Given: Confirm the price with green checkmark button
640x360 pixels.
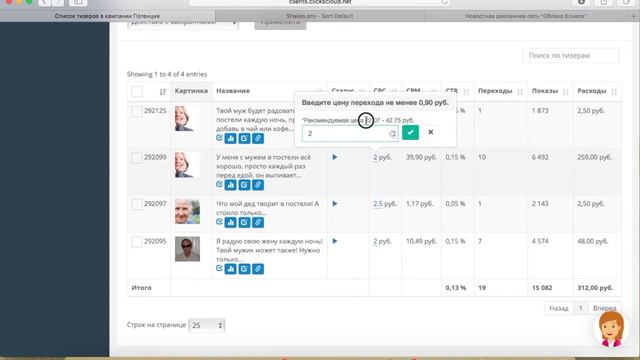Looking at the screenshot, I should (410, 133).
